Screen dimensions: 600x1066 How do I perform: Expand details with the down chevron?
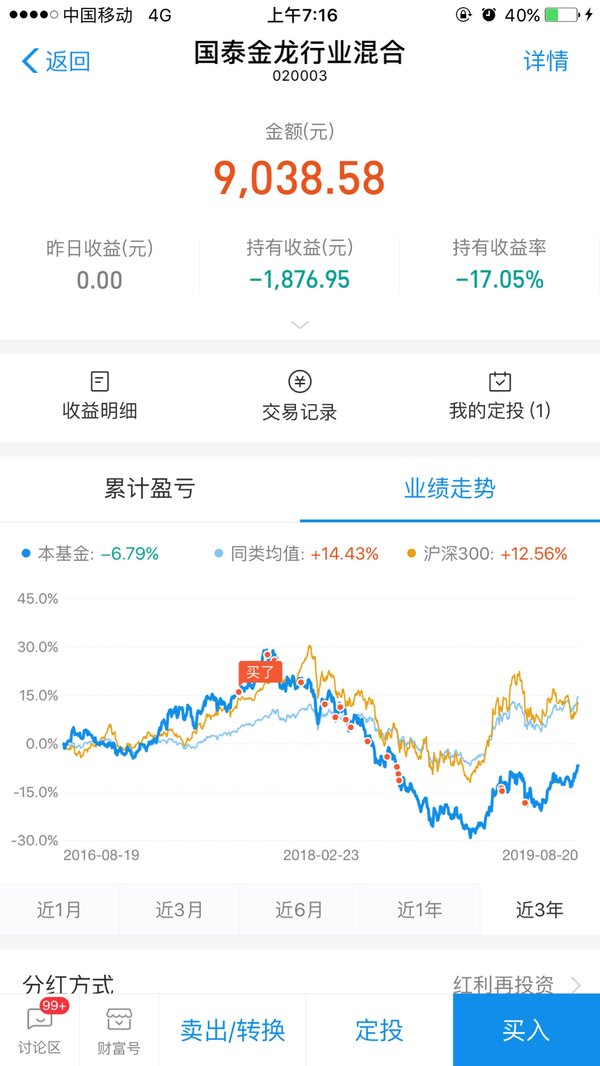pos(300,325)
